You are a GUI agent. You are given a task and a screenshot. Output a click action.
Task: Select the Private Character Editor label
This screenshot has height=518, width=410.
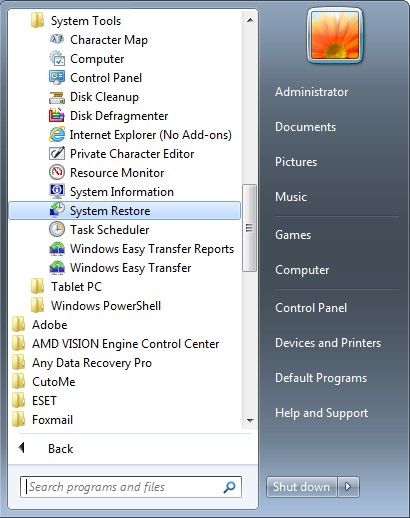[132, 154]
